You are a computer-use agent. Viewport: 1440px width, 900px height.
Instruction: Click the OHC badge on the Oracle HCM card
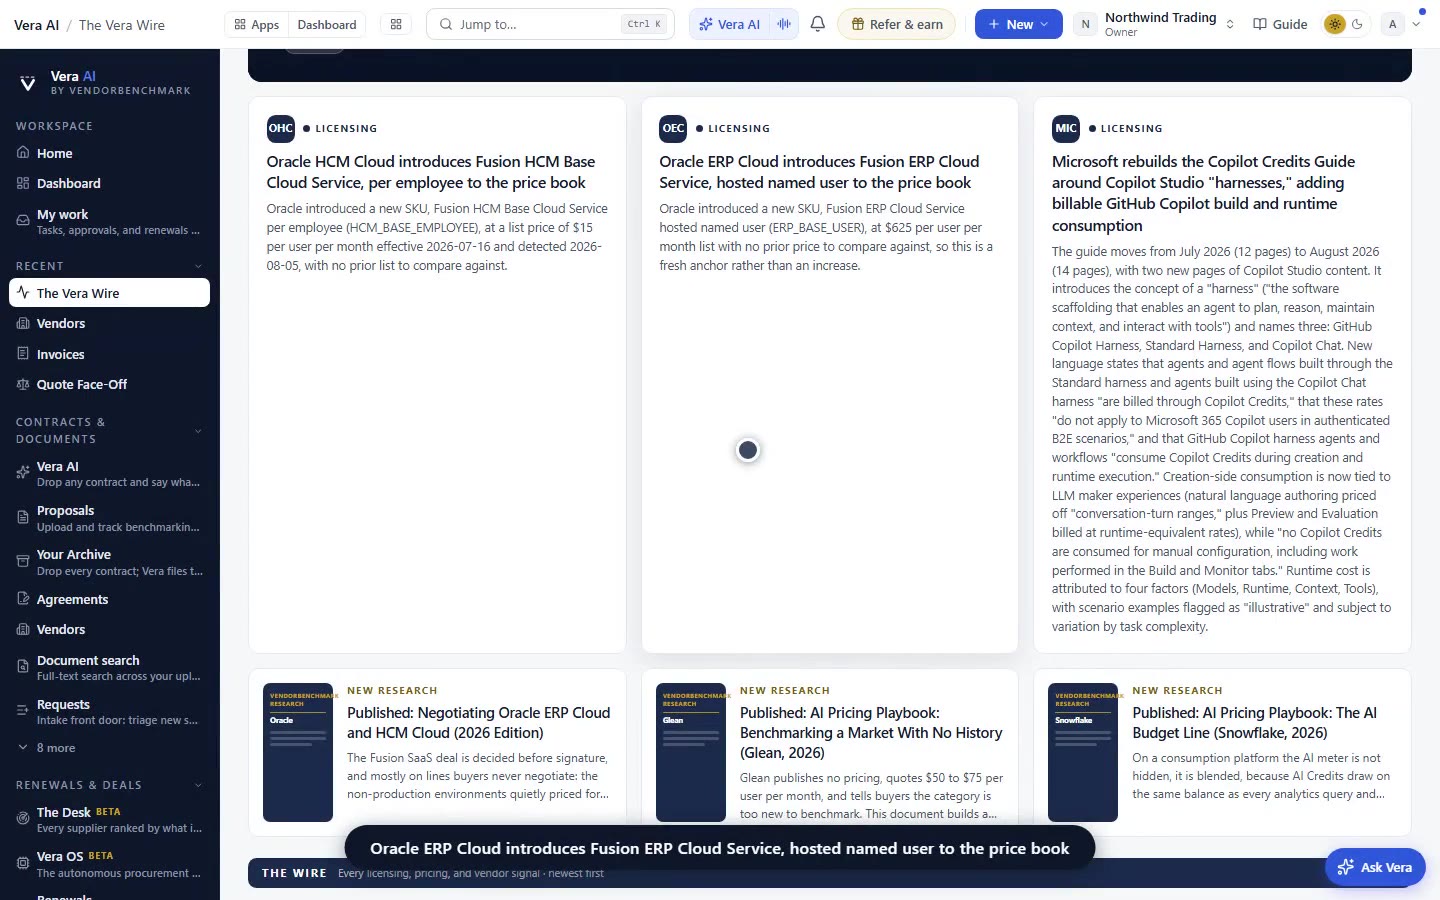coord(281,128)
